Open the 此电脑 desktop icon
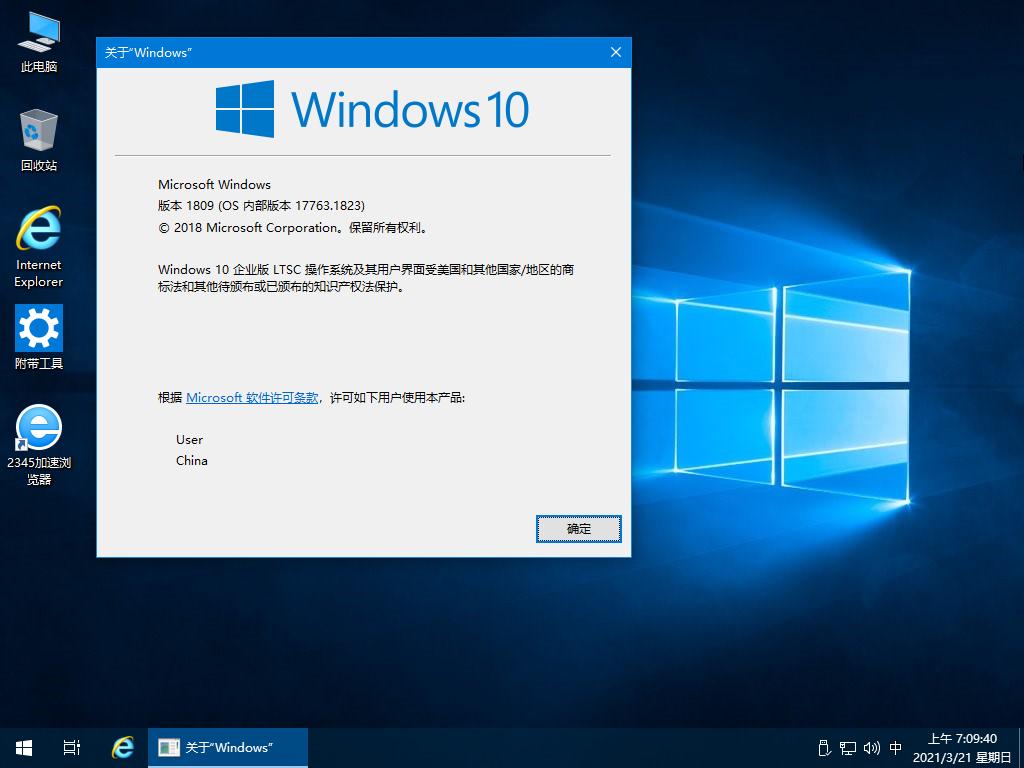The width and height of the screenshot is (1024, 768). pos(39,42)
